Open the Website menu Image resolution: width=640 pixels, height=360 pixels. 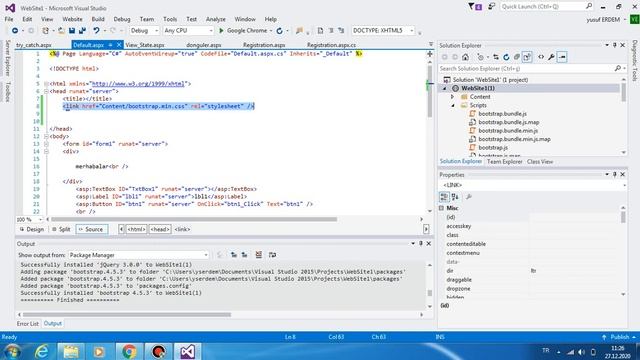(x=72, y=19)
